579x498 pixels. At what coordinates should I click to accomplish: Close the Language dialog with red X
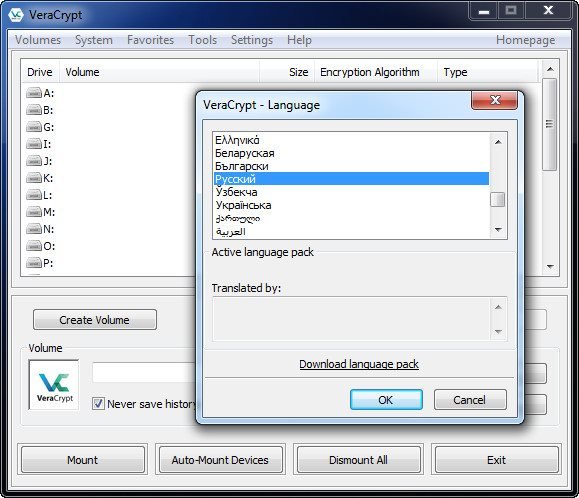click(x=494, y=100)
